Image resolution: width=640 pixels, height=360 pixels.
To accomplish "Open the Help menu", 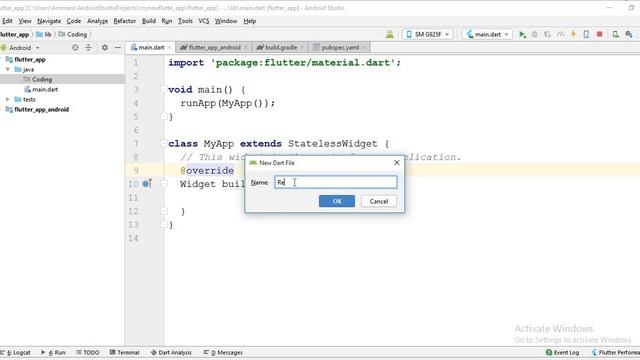I will coord(249,21).
